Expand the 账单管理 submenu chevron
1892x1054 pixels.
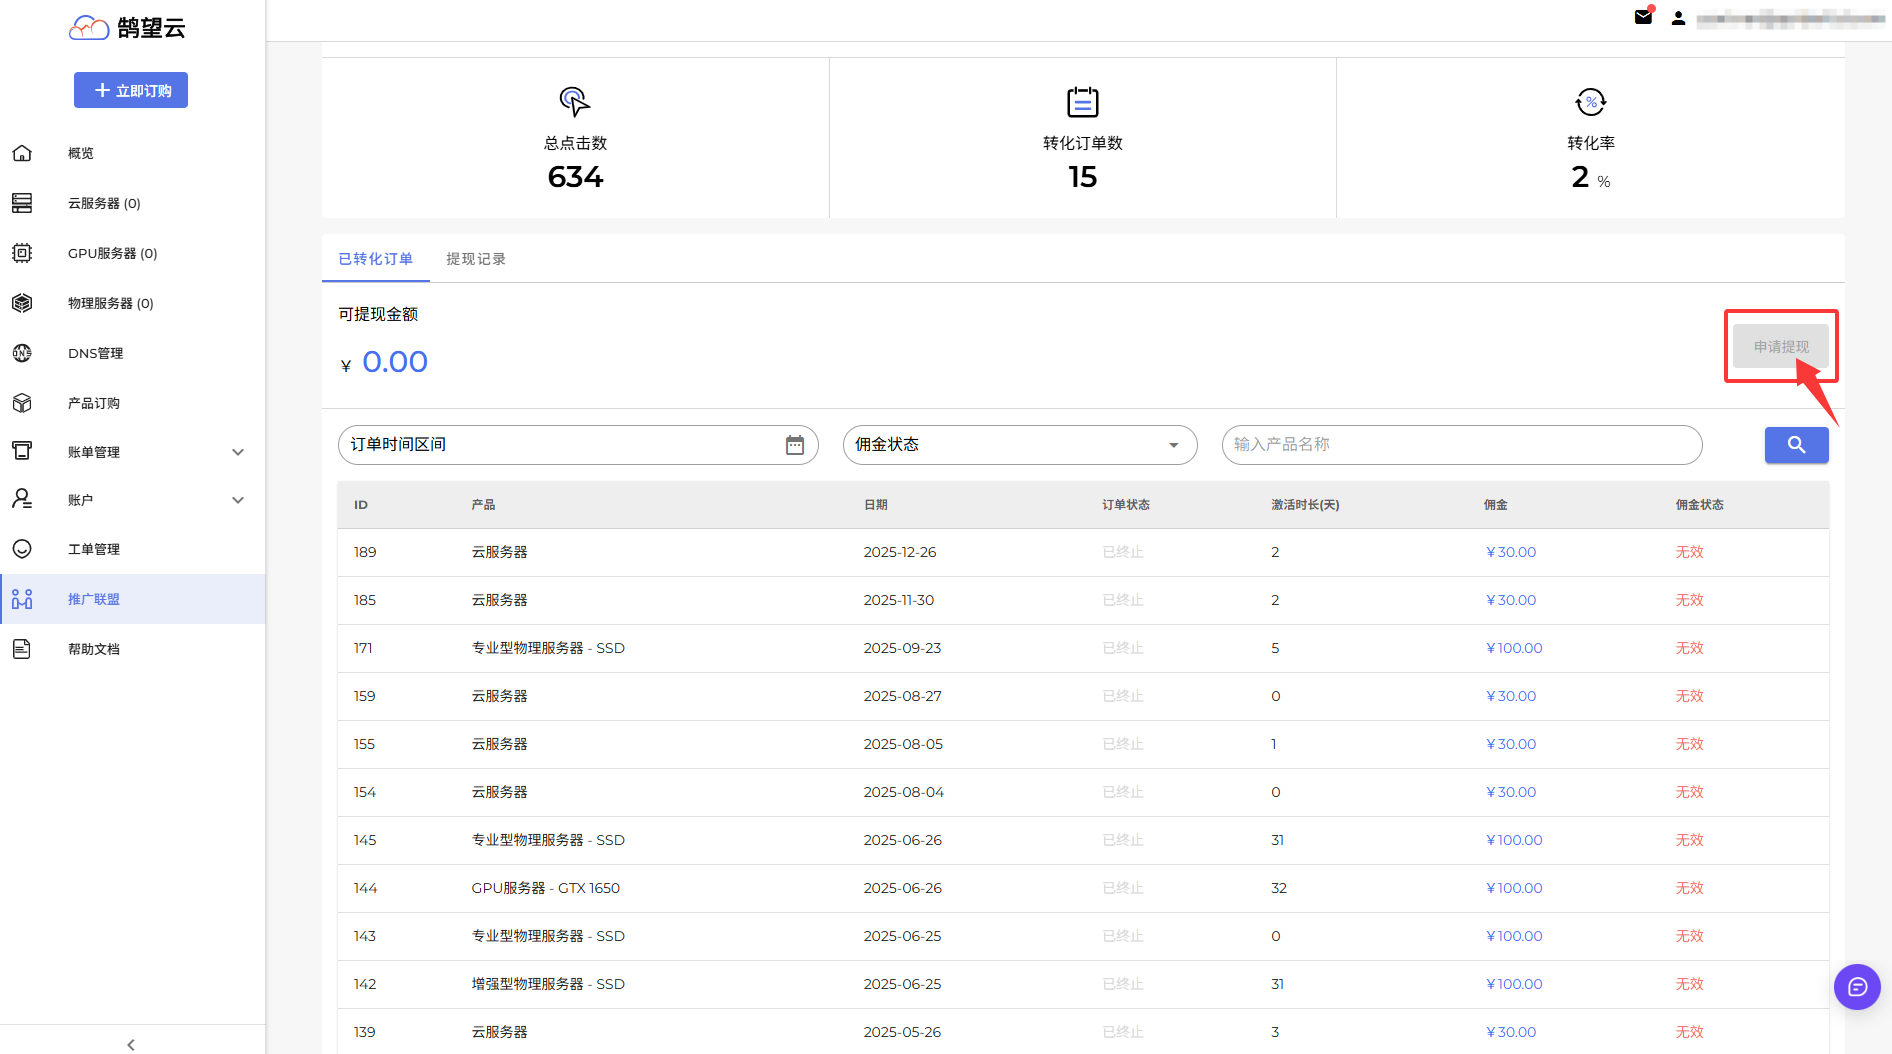click(238, 452)
